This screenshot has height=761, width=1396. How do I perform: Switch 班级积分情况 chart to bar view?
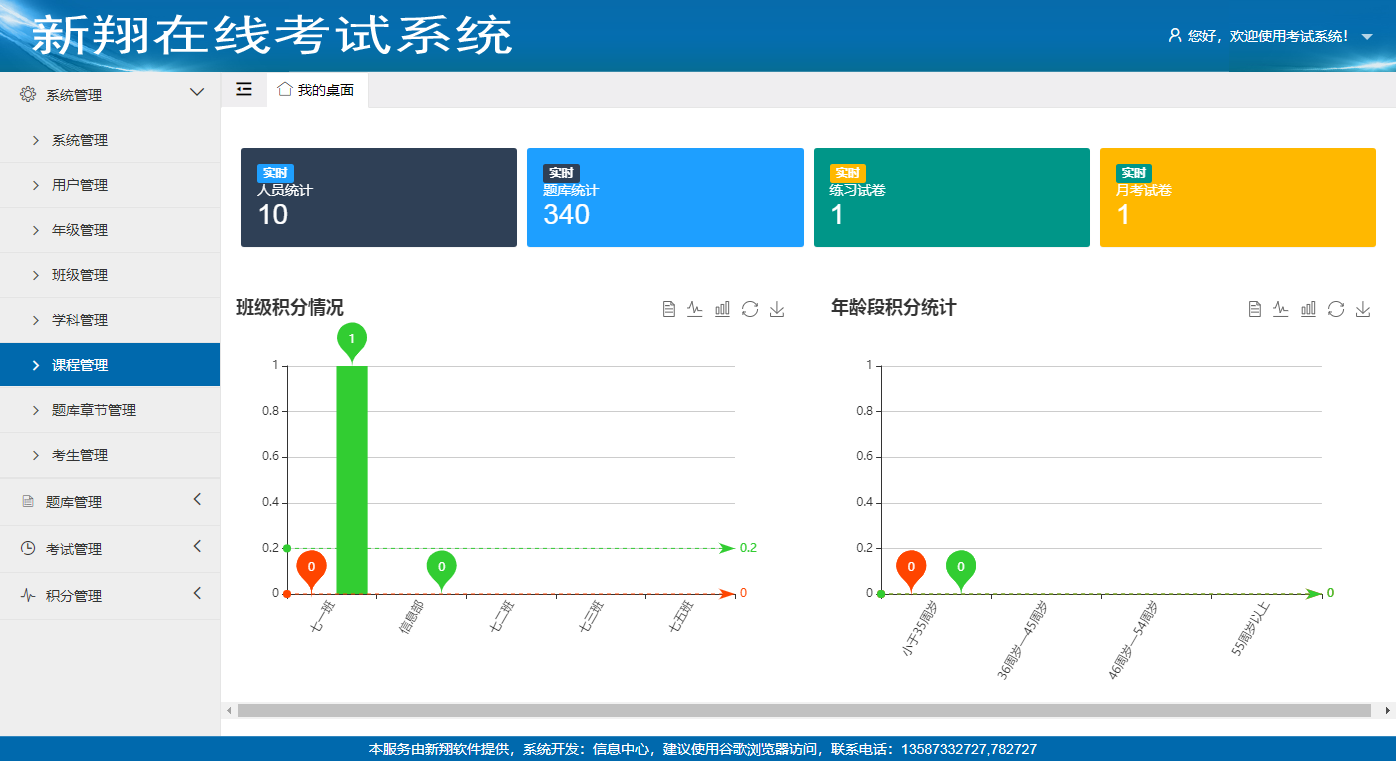click(x=722, y=309)
